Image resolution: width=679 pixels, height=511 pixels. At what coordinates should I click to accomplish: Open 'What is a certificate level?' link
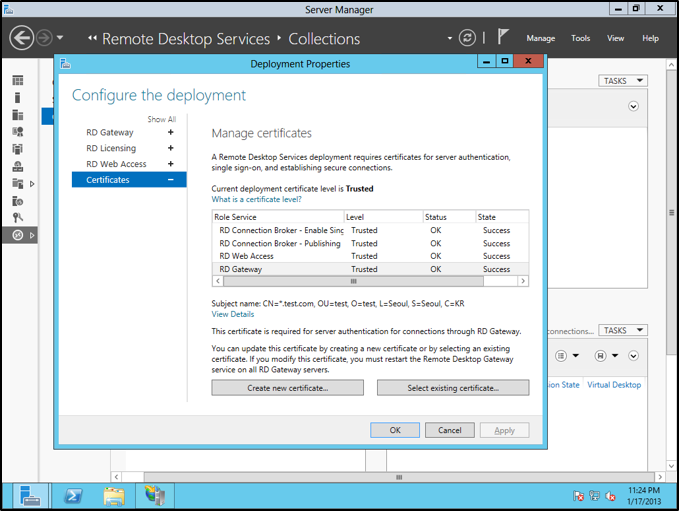(257, 199)
